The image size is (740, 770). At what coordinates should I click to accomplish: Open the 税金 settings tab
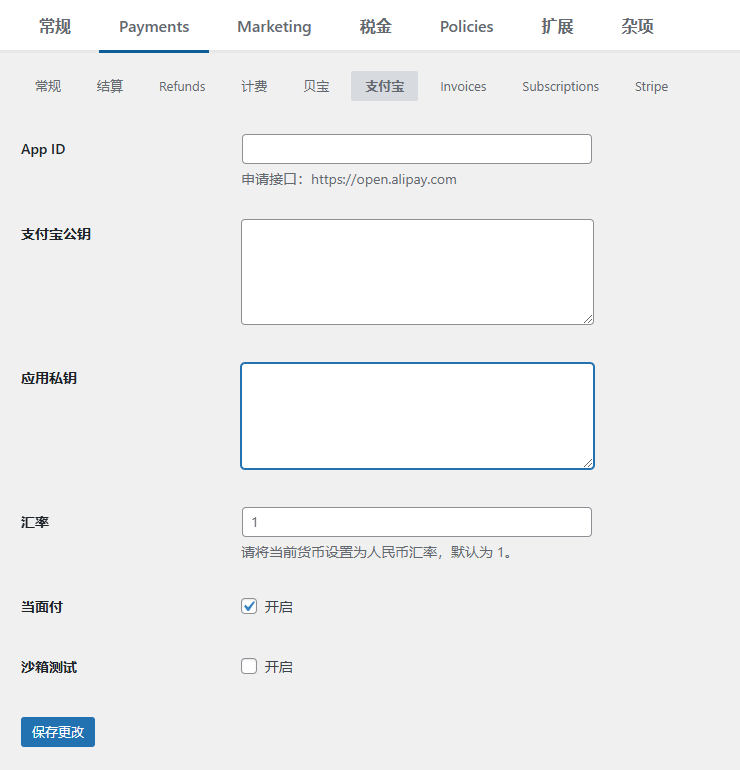[x=375, y=27]
